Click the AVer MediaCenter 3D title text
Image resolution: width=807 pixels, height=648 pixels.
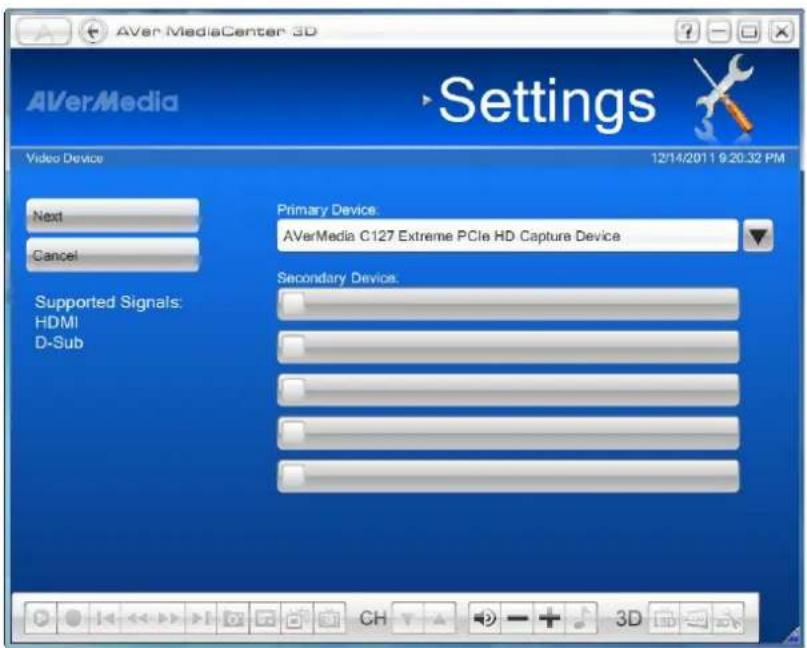click(217, 31)
